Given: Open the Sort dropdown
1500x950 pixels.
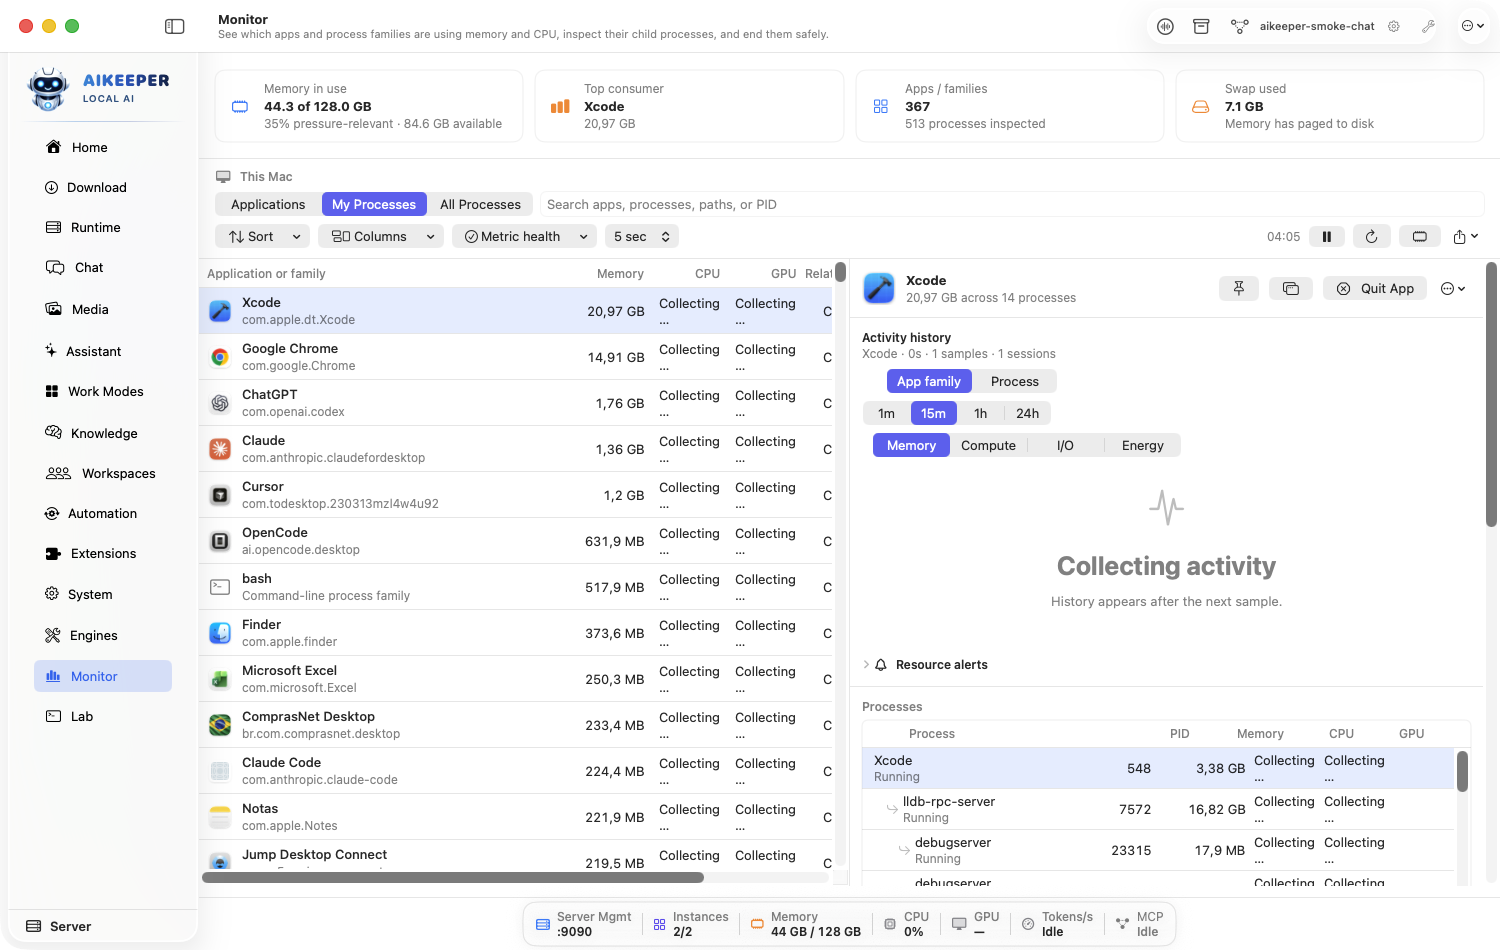Looking at the screenshot, I should coord(262,236).
